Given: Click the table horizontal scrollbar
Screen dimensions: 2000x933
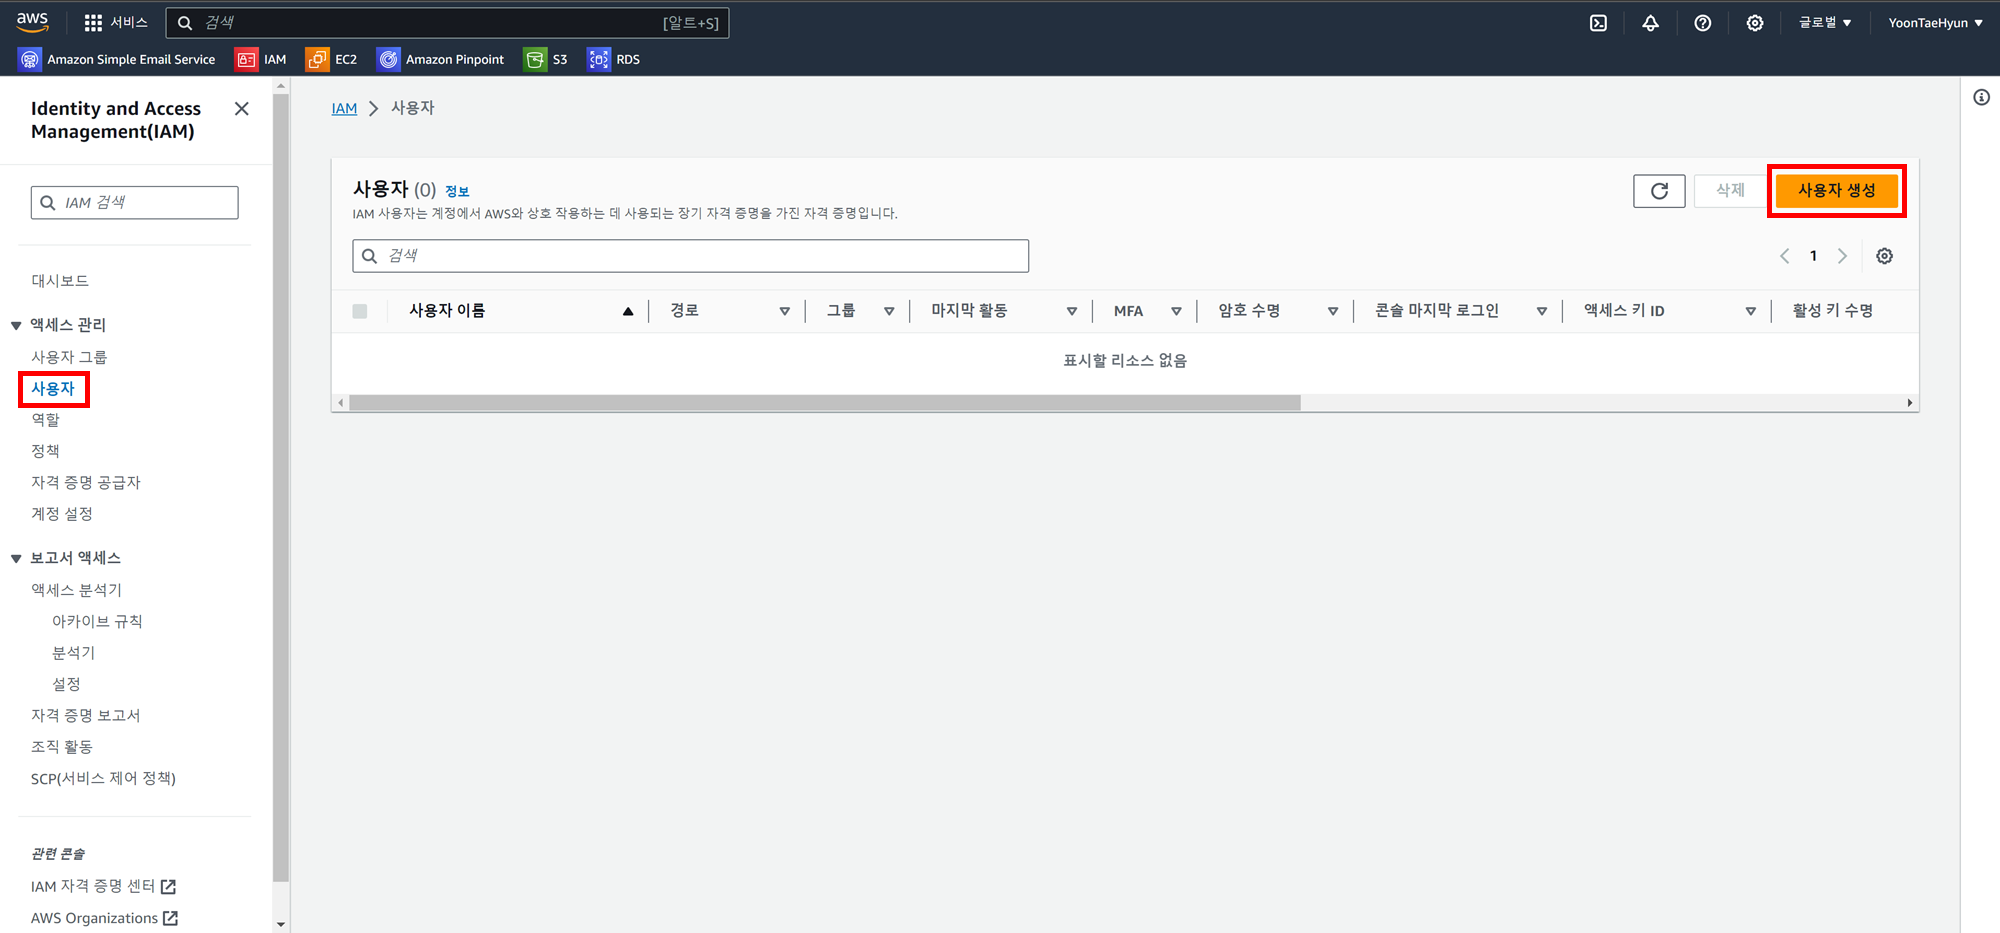Looking at the screenshot, I should [825, 403].
